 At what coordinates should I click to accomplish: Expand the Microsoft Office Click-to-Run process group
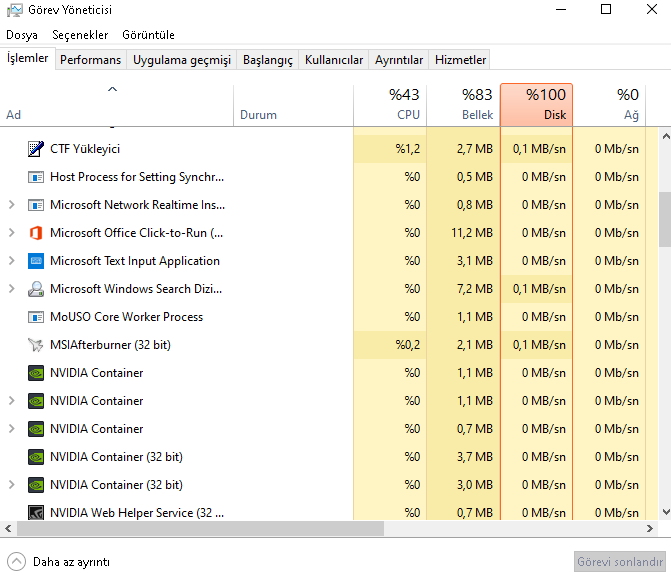pyautogui.click(x=11, y=233)
